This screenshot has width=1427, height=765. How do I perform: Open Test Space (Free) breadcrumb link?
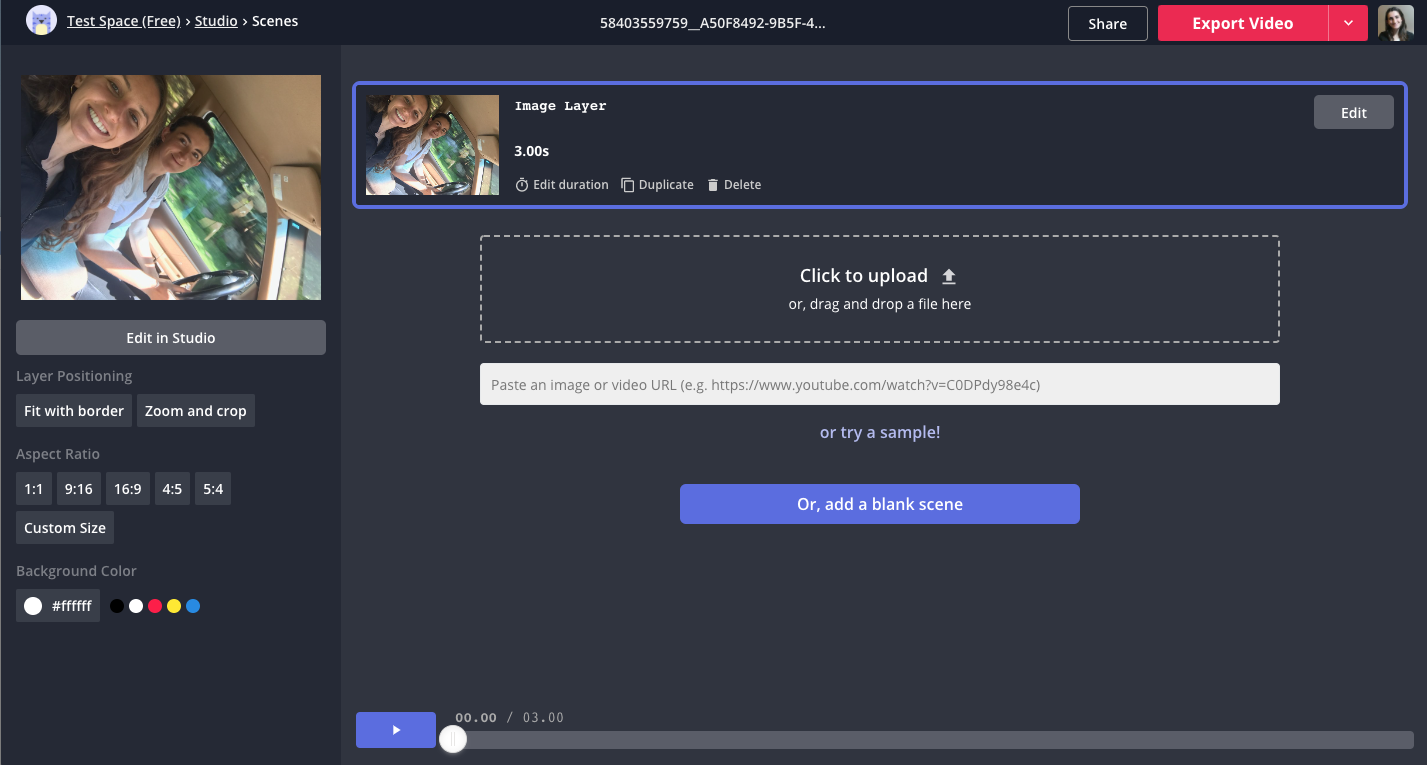click(x=125, y=20)
